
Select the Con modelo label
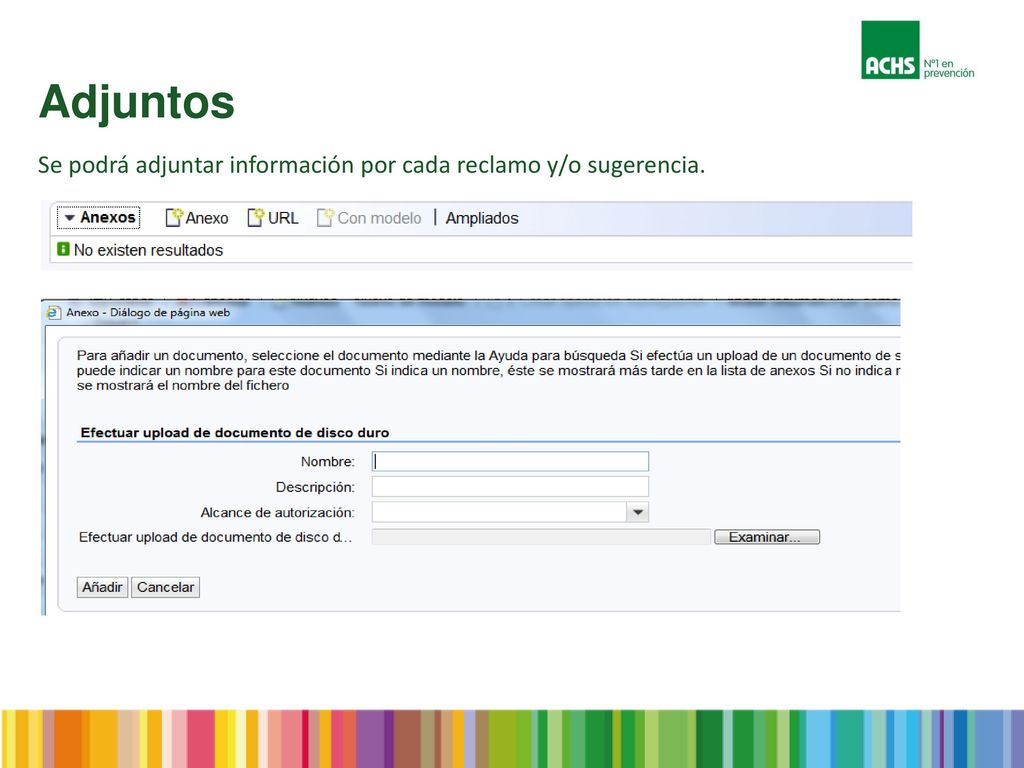coord(379,218)
